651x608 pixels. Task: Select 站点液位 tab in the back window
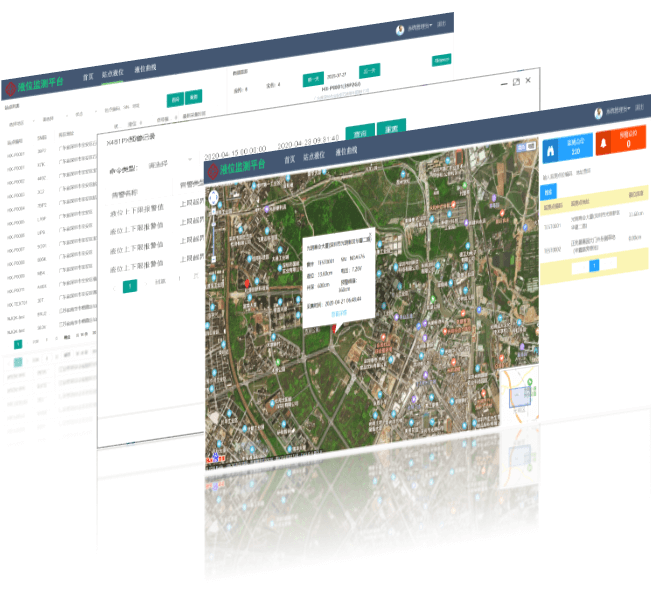point(113,74)
